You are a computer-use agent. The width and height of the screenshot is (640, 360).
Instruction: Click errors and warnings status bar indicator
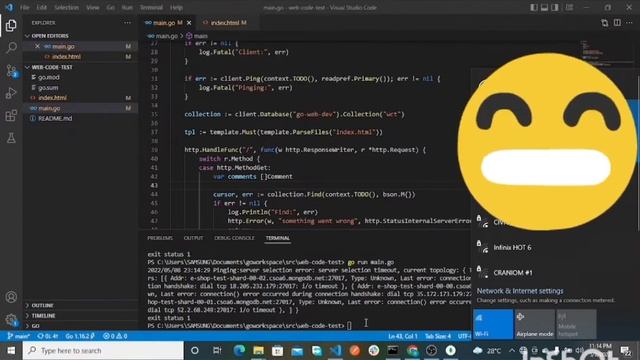(x=115, y=336)
